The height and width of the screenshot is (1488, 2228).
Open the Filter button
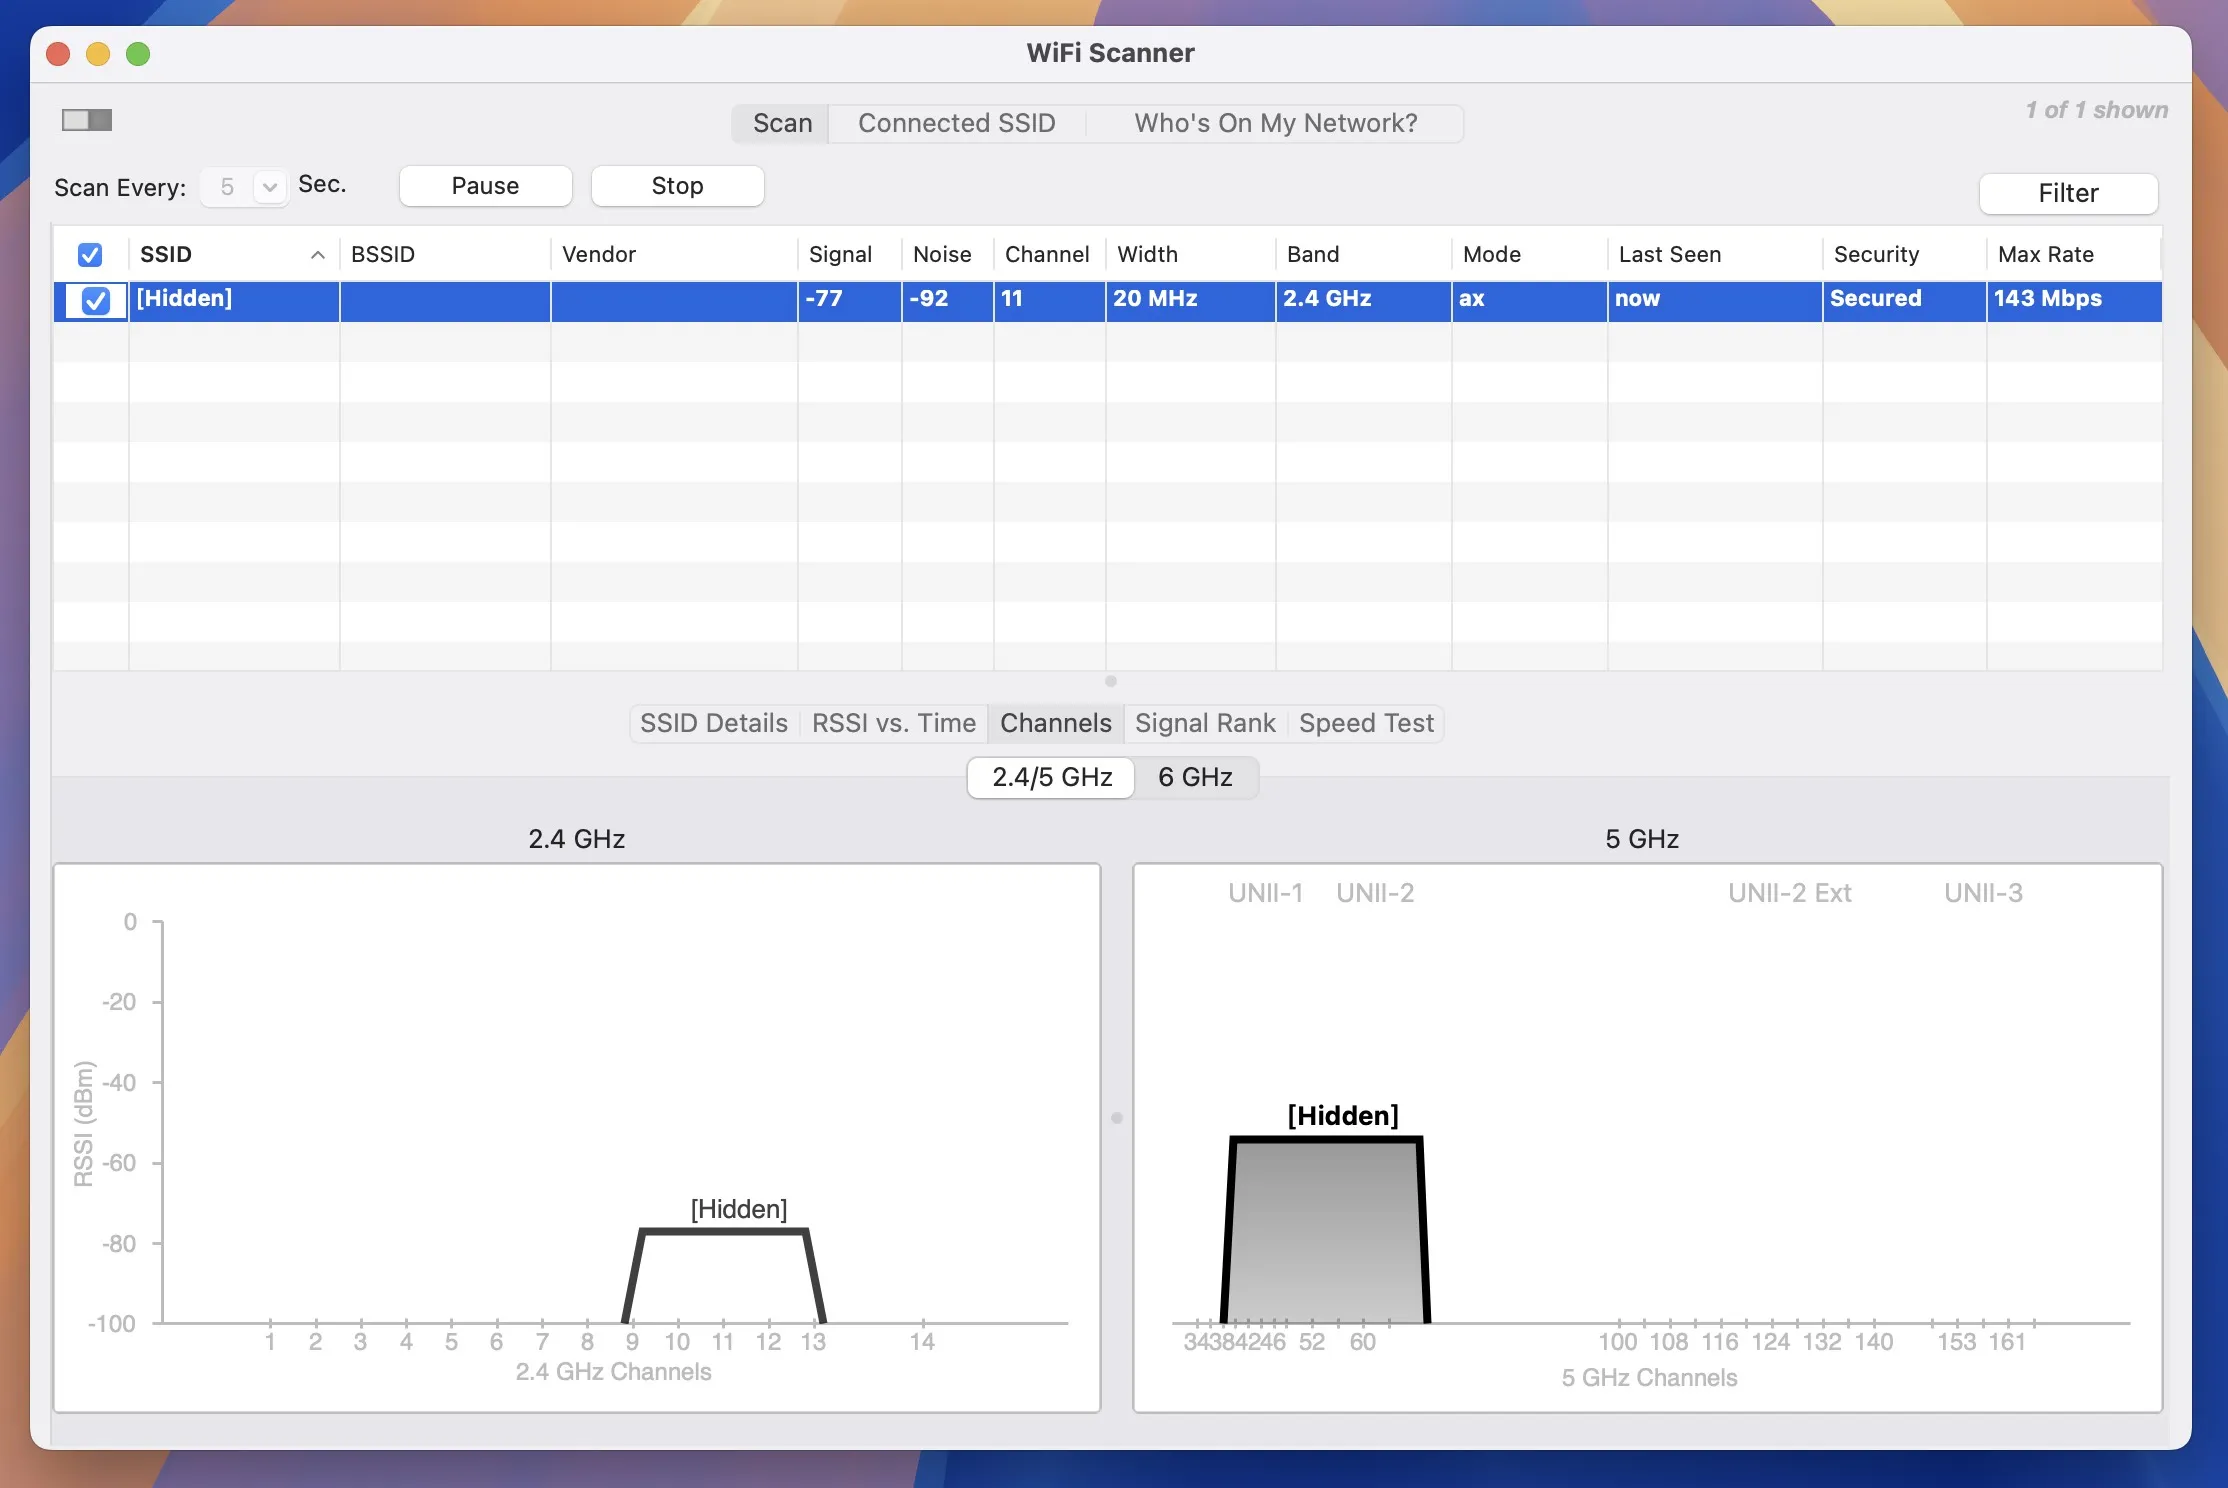2068,193
